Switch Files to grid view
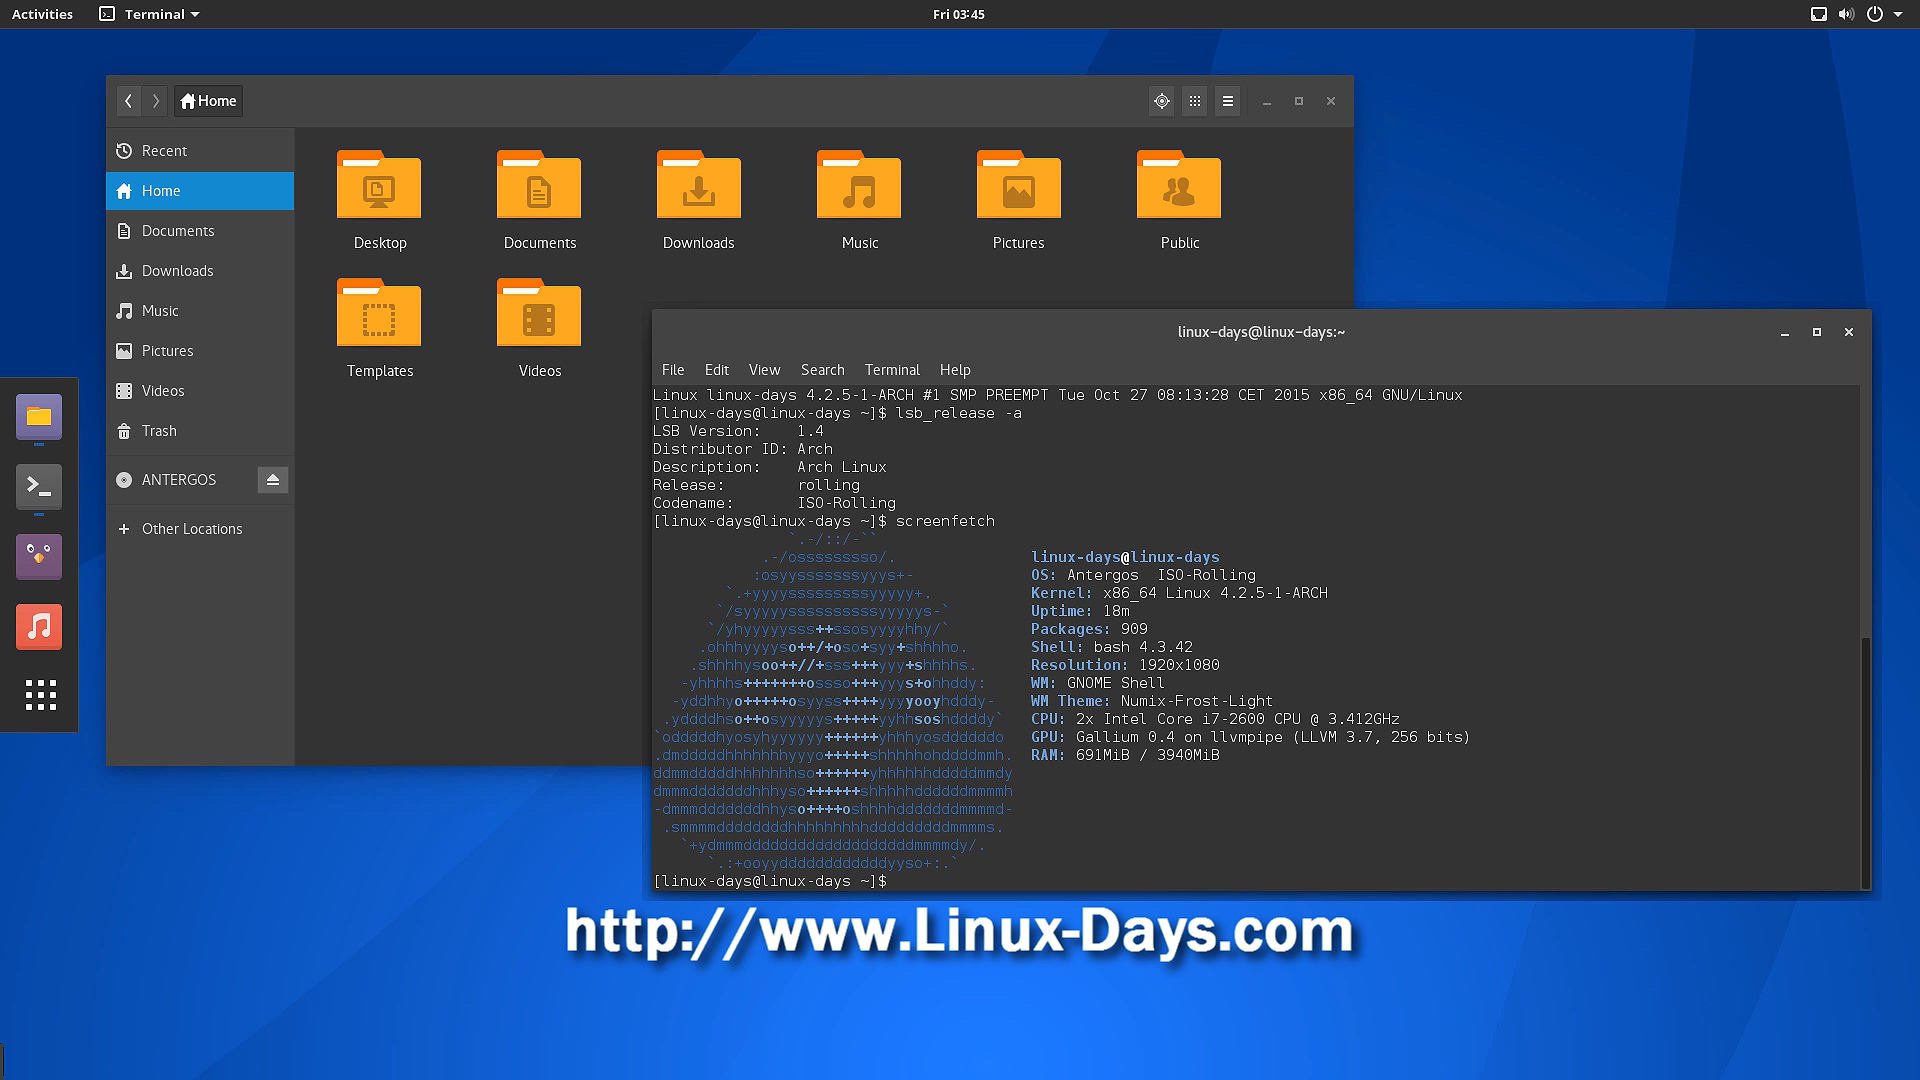 1194,101
